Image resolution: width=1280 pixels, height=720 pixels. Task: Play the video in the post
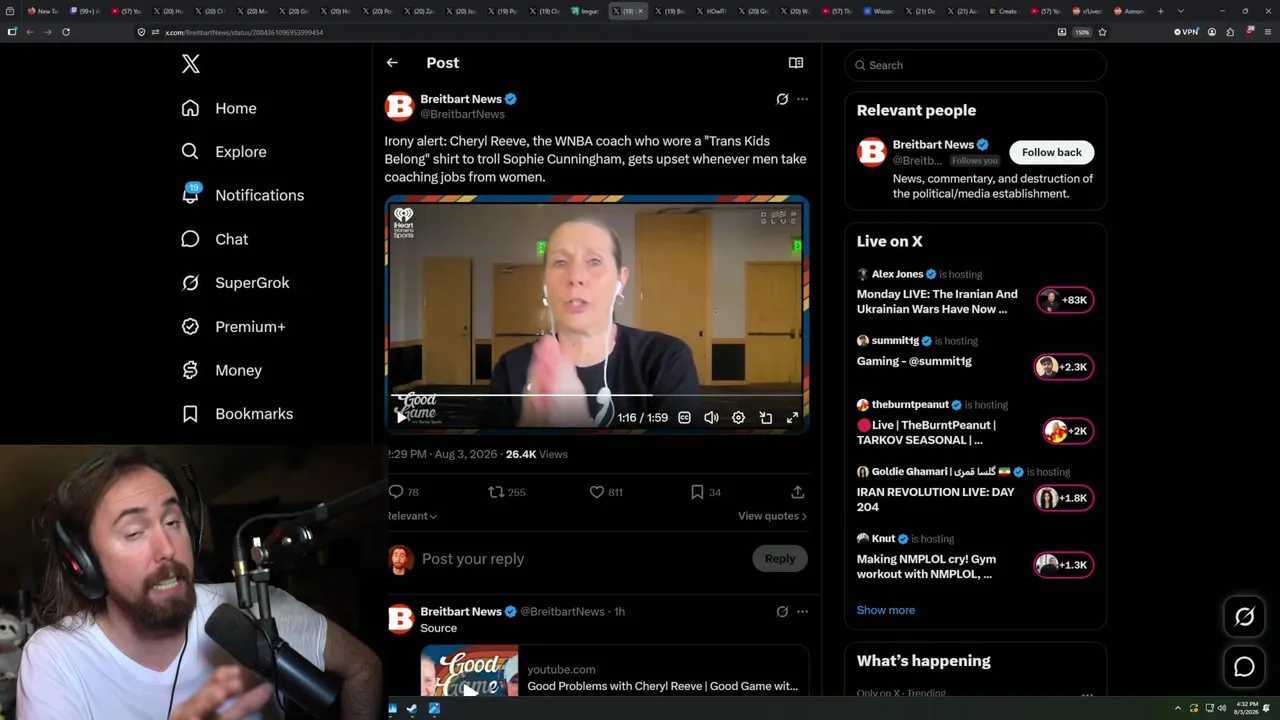coord(401,418)
